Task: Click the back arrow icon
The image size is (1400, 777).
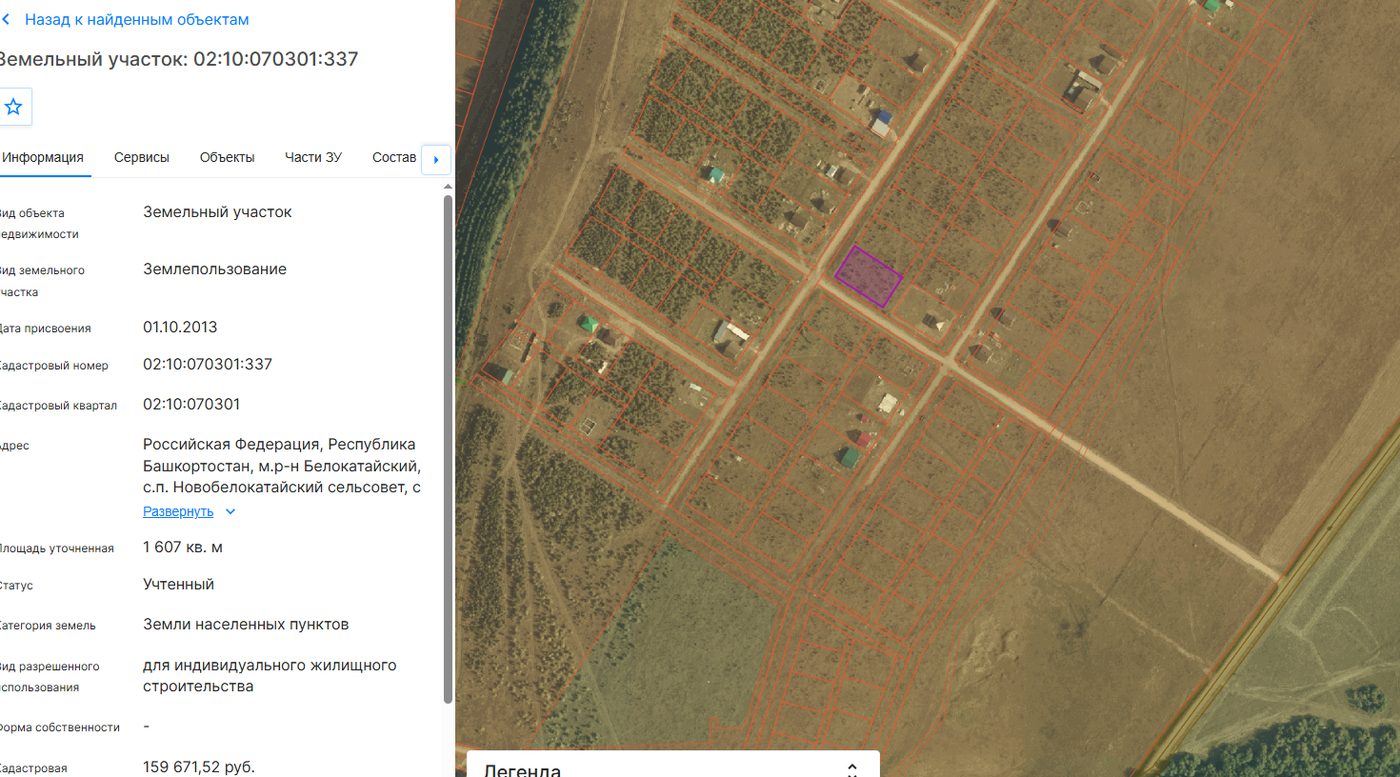Action: 6,20
